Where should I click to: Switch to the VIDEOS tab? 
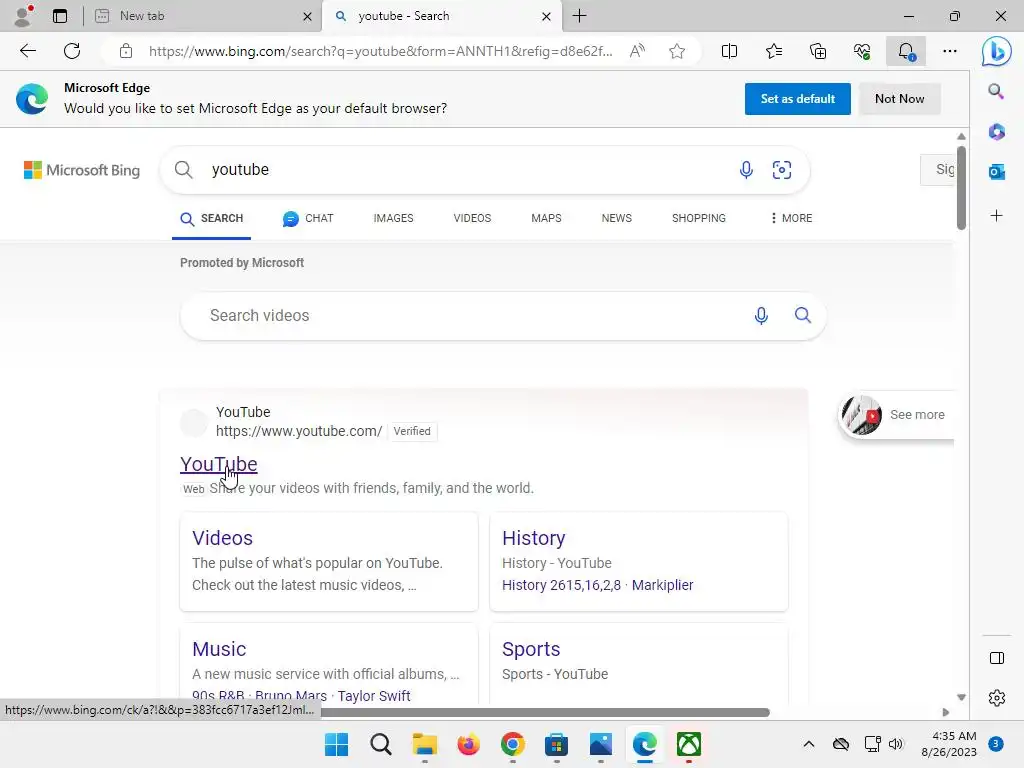tap(472, 218)
